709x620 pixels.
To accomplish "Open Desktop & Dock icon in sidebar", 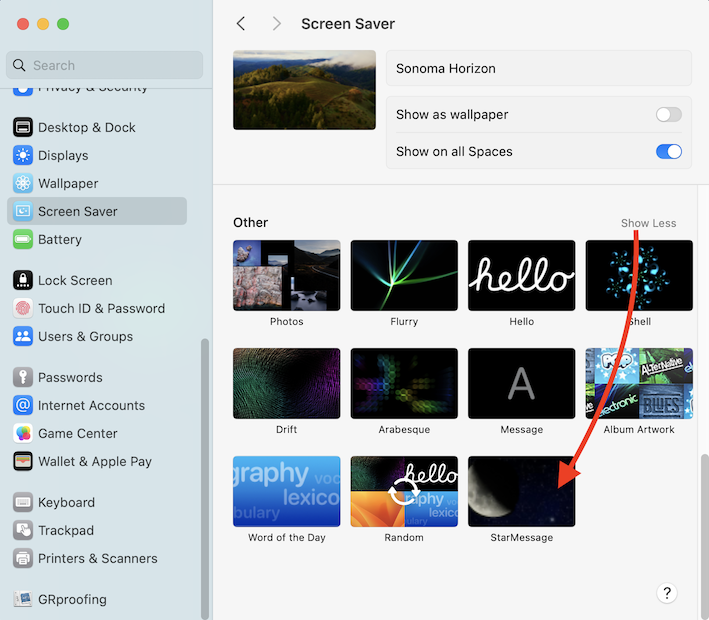I will pos(23,127).
